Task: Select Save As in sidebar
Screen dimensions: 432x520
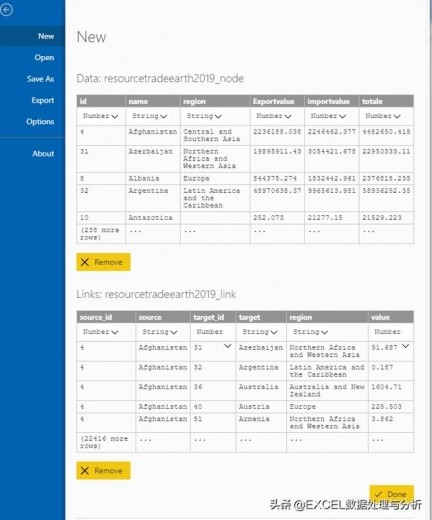Action: pyautogui.click(x=40, y=79)
